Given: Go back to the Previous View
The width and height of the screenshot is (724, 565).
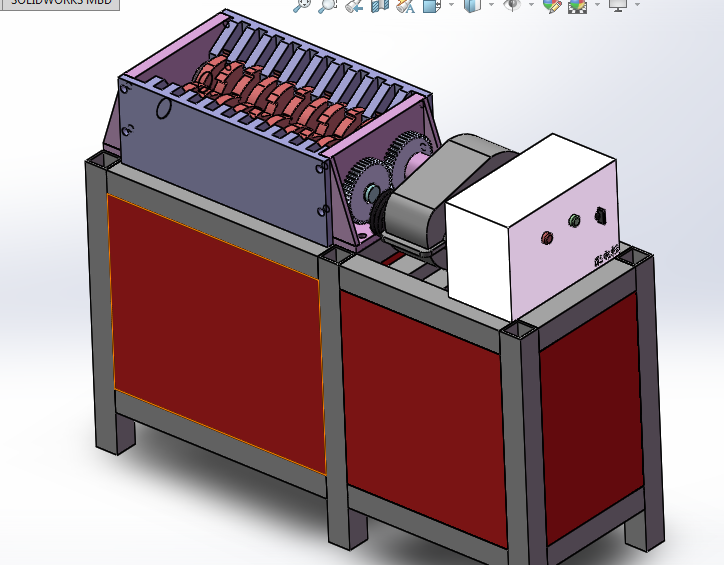Looking at the screenshot, I should click(354, 6).
